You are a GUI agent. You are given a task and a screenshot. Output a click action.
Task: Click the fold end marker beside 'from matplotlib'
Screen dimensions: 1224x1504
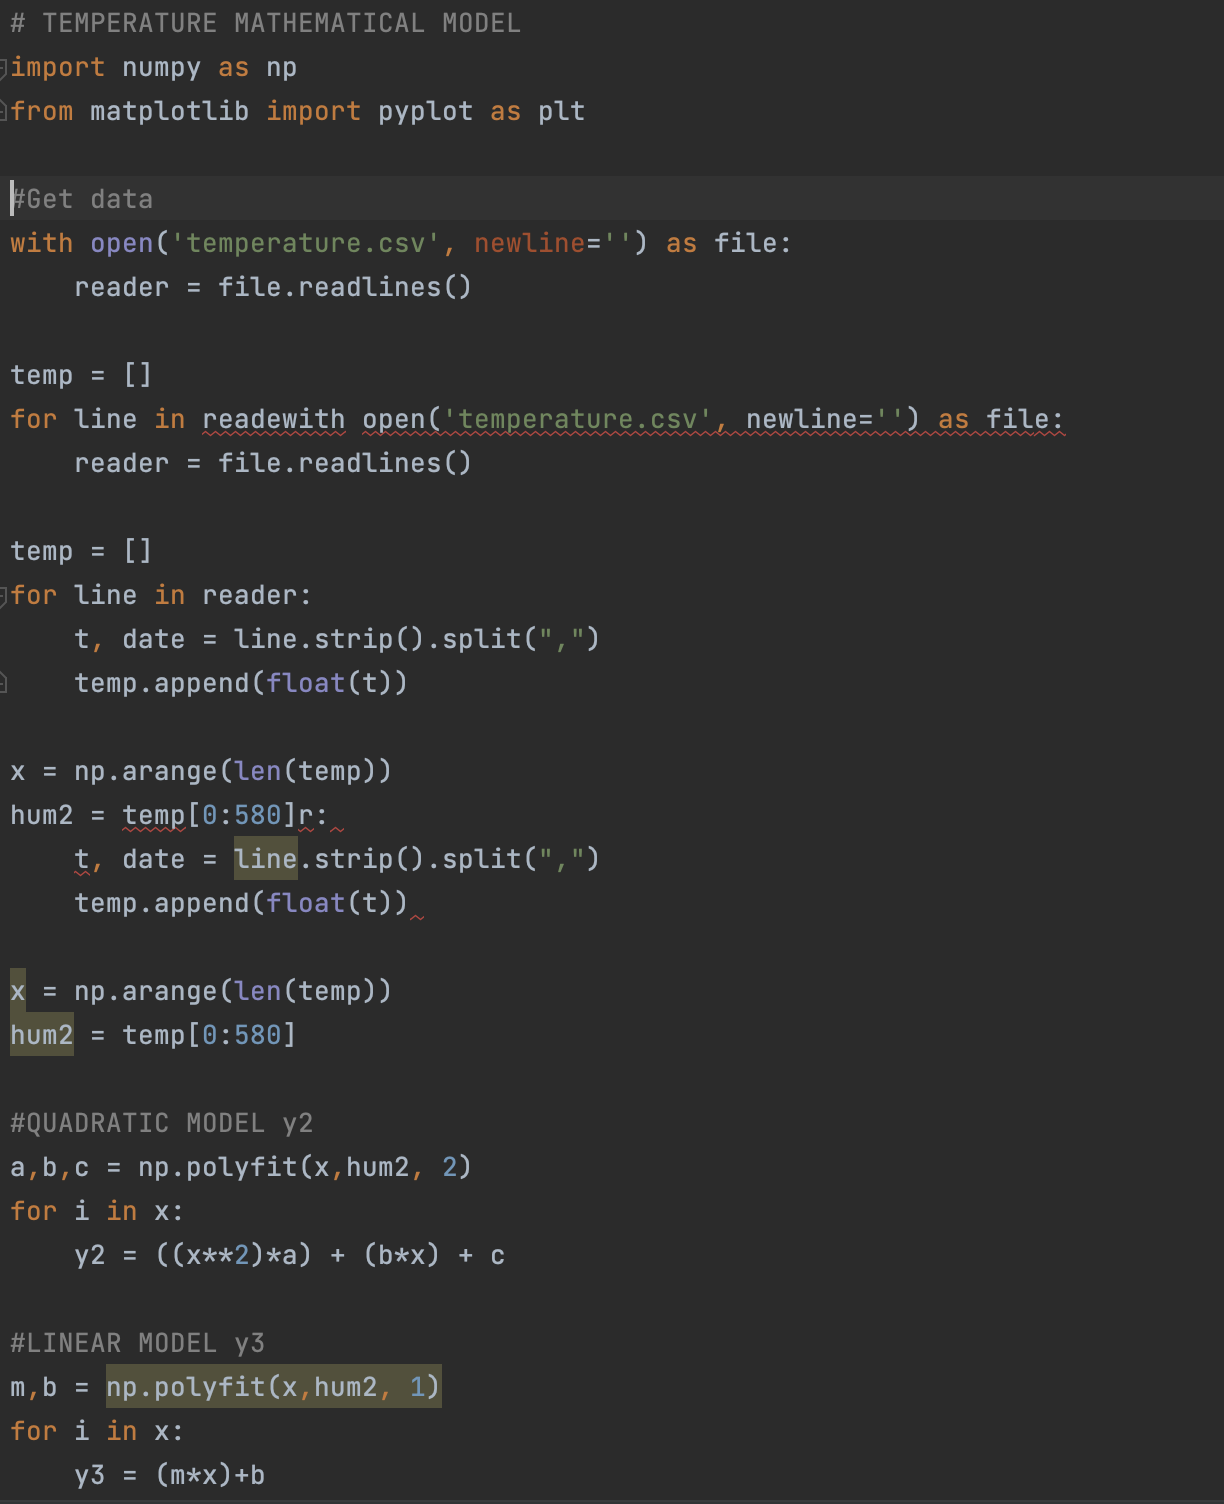4,111
